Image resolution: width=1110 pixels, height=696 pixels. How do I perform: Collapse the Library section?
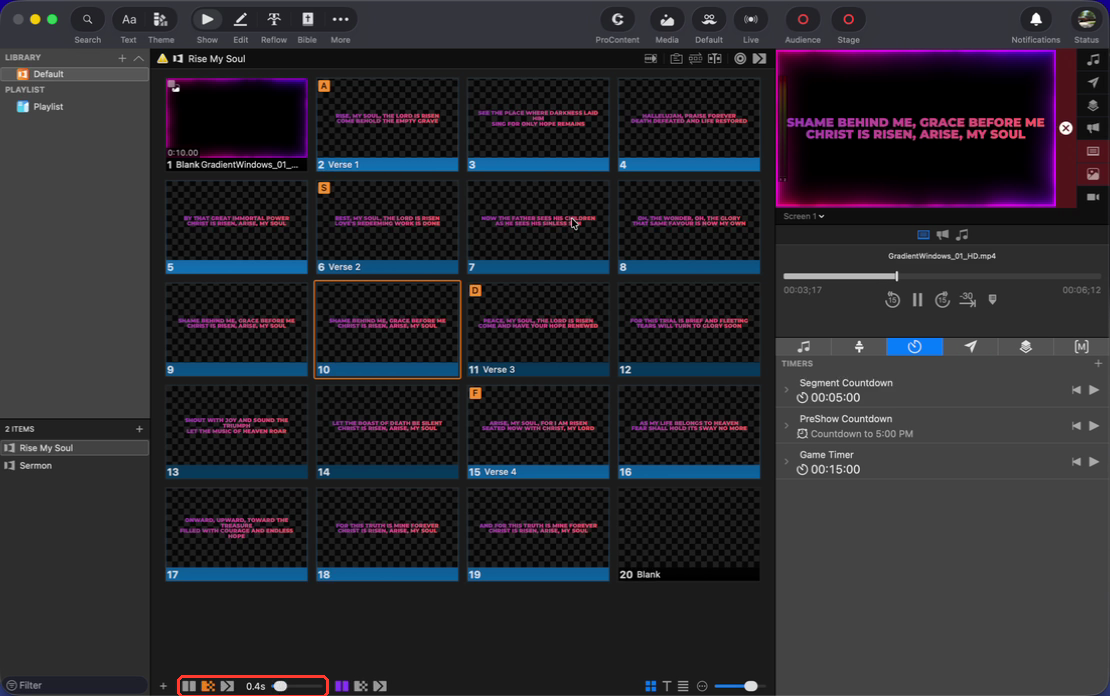pos(139,58)
